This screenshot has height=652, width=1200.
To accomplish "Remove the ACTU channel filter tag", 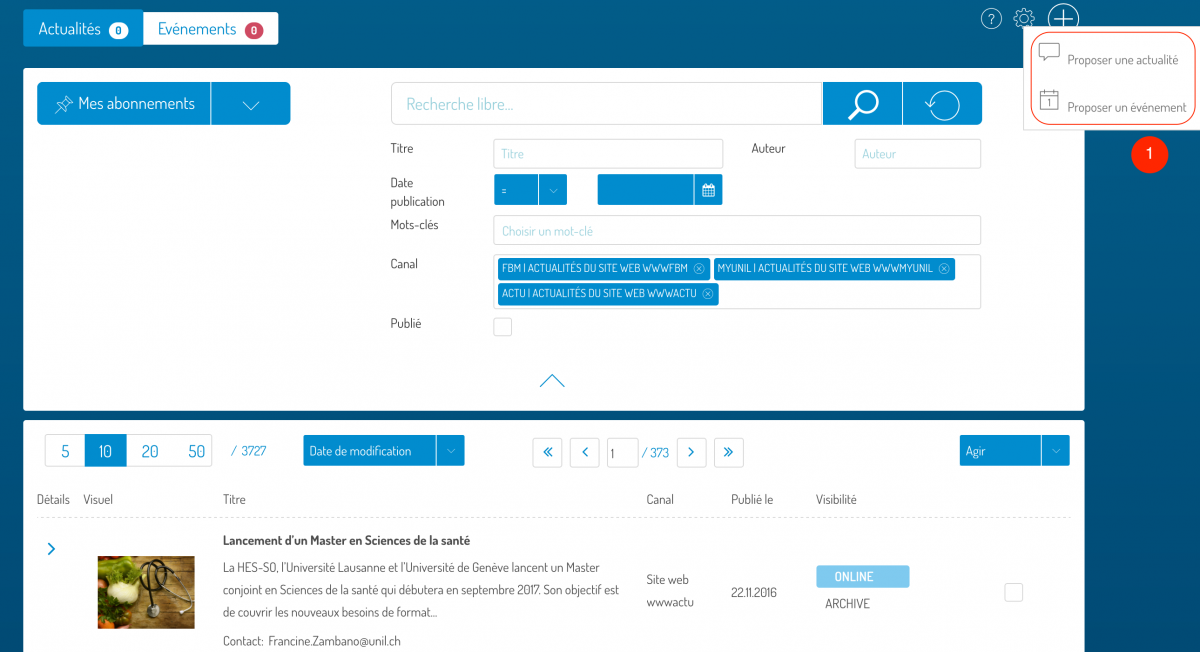I will coord(708,294).
